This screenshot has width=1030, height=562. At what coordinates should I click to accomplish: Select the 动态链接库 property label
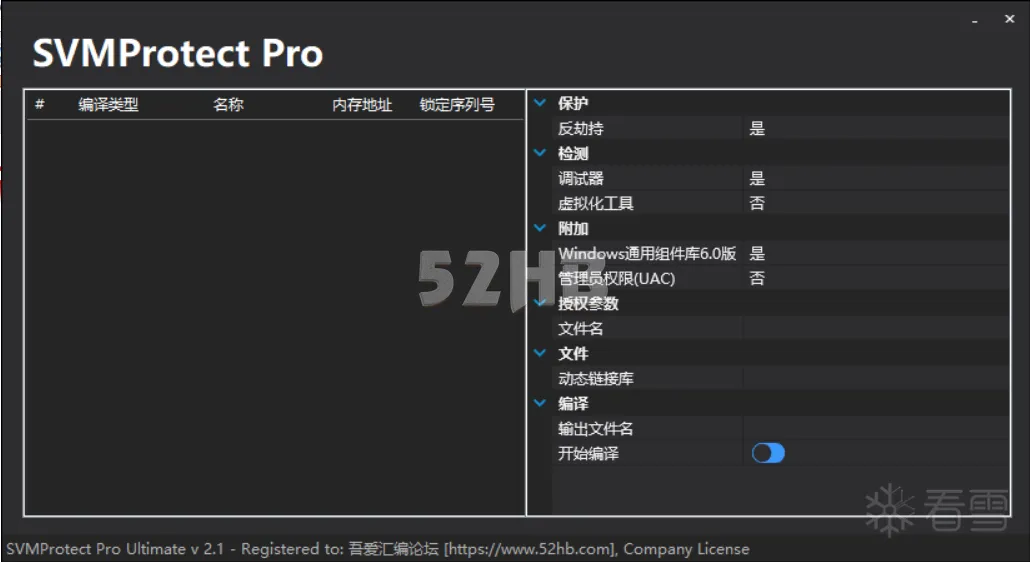coord(596,378)
